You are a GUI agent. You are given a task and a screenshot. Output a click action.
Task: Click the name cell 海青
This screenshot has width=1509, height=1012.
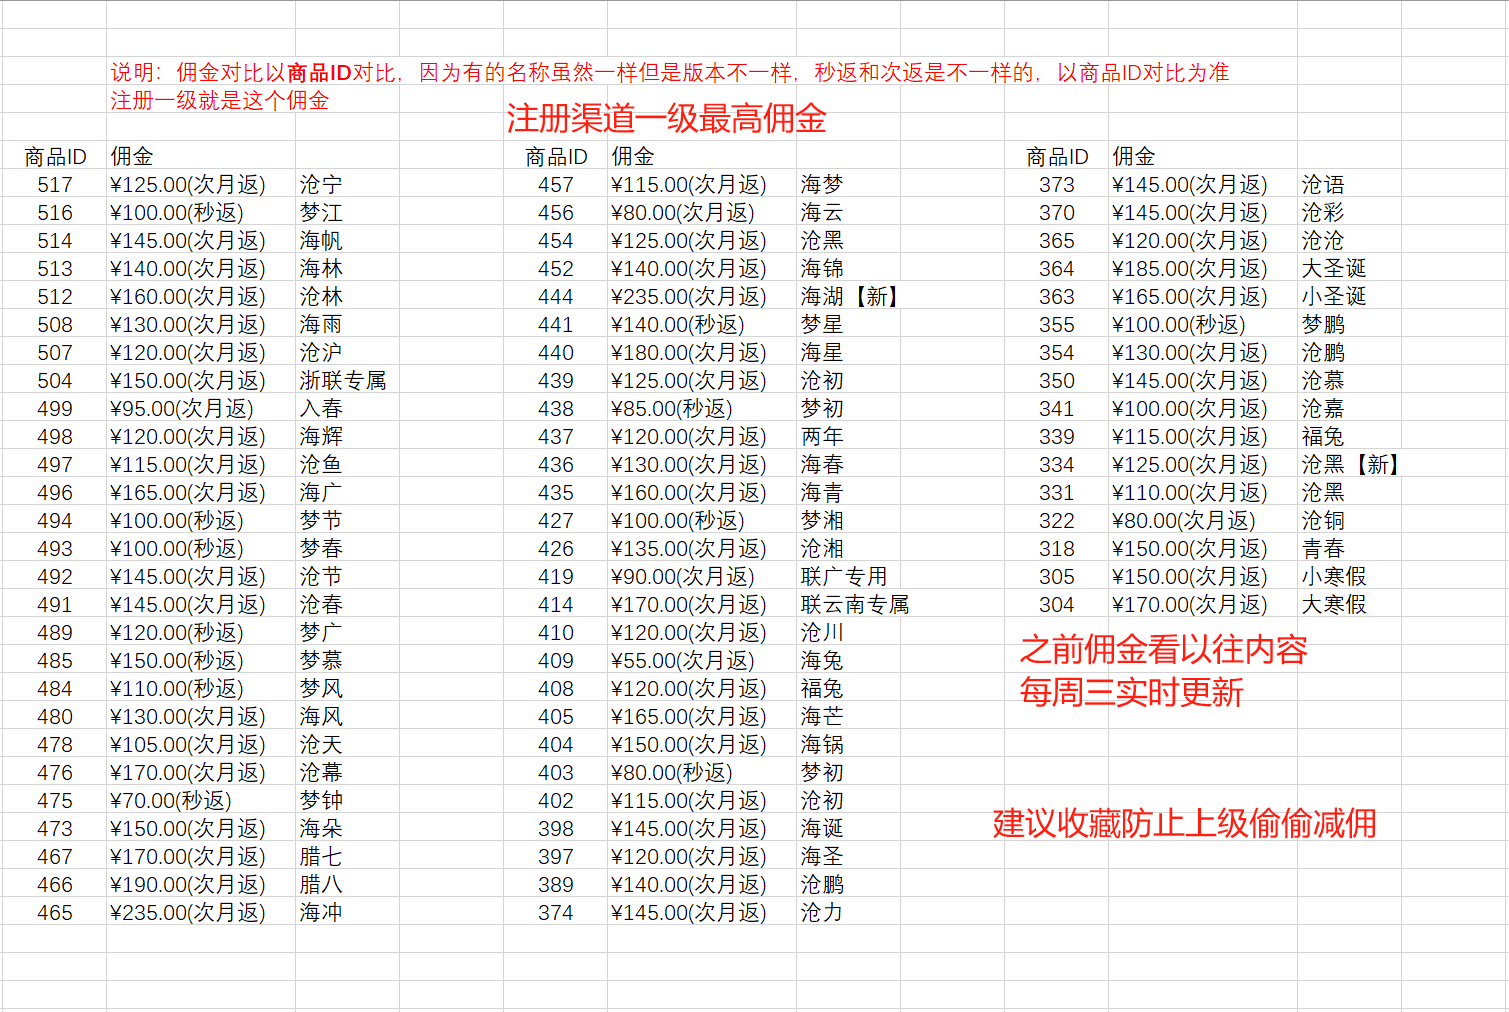click(x=848, y=493)
